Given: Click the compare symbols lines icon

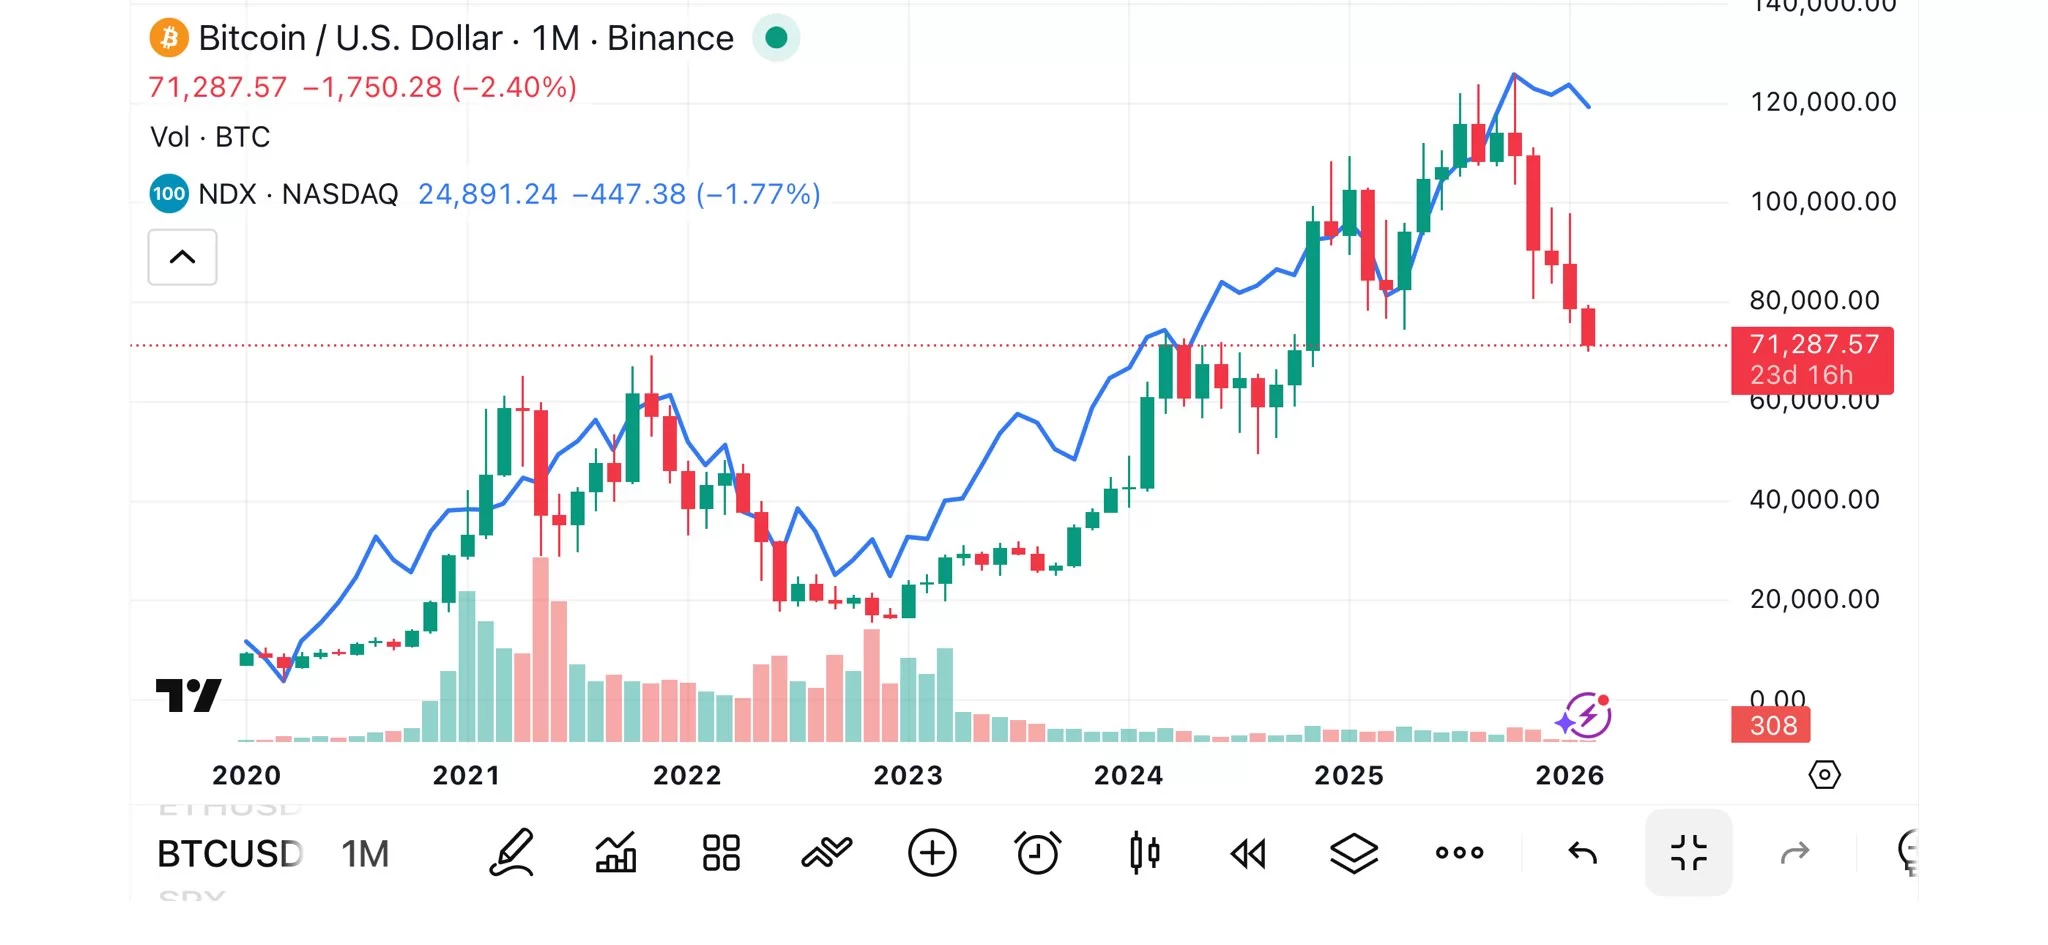Looking at the screenshot, I should click(827, 853).
